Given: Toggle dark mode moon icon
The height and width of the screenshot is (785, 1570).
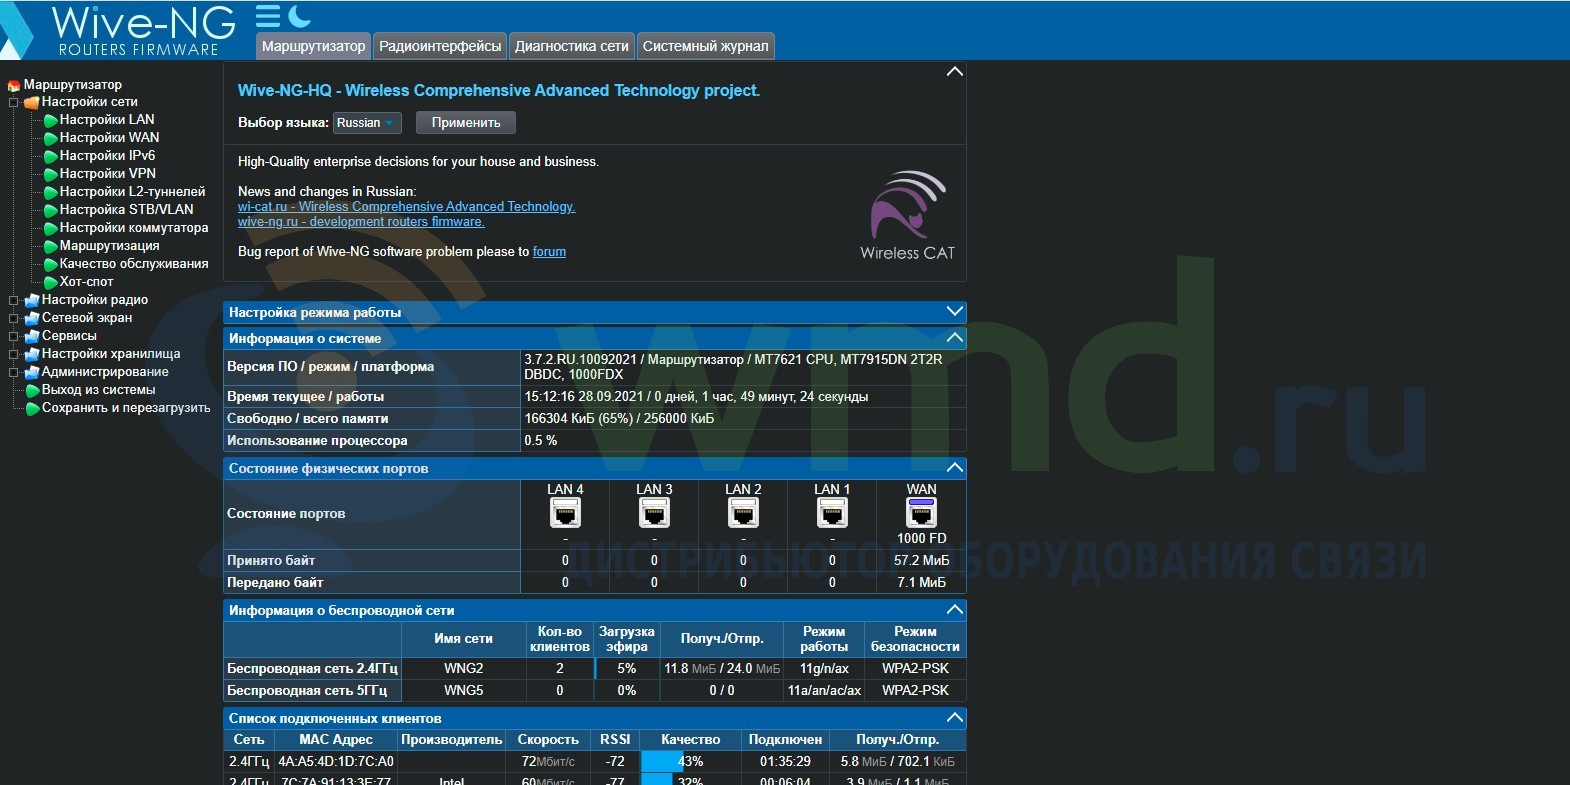Looking at the screenshot, I should [299, 16].
